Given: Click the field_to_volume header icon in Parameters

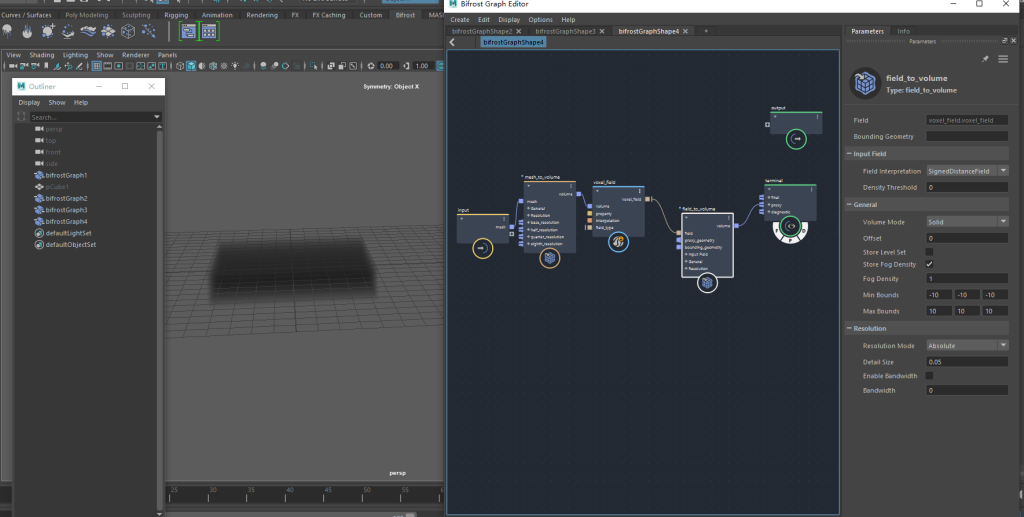Looking at the screenshot, I should tap(865, 84).
